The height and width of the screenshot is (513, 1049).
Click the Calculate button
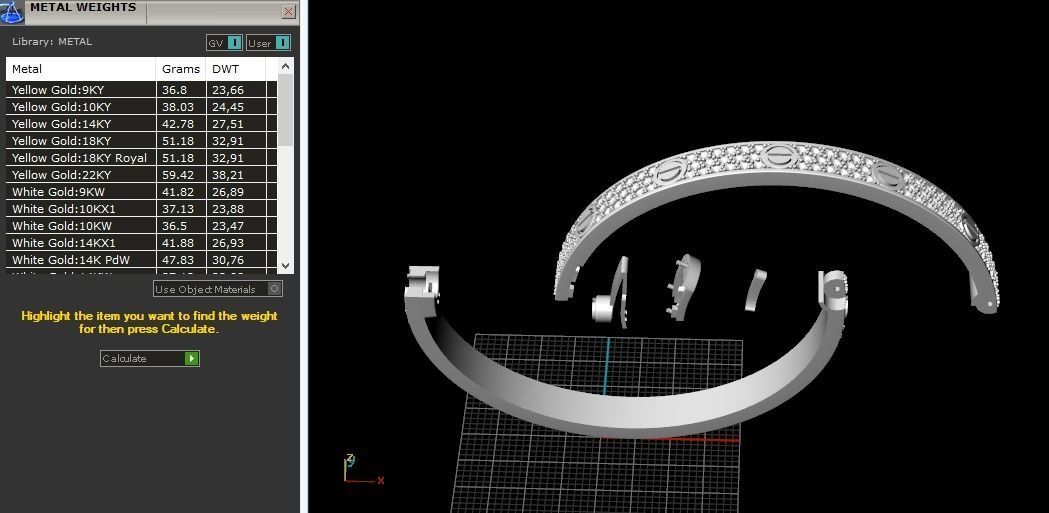[x=150, y=358]
